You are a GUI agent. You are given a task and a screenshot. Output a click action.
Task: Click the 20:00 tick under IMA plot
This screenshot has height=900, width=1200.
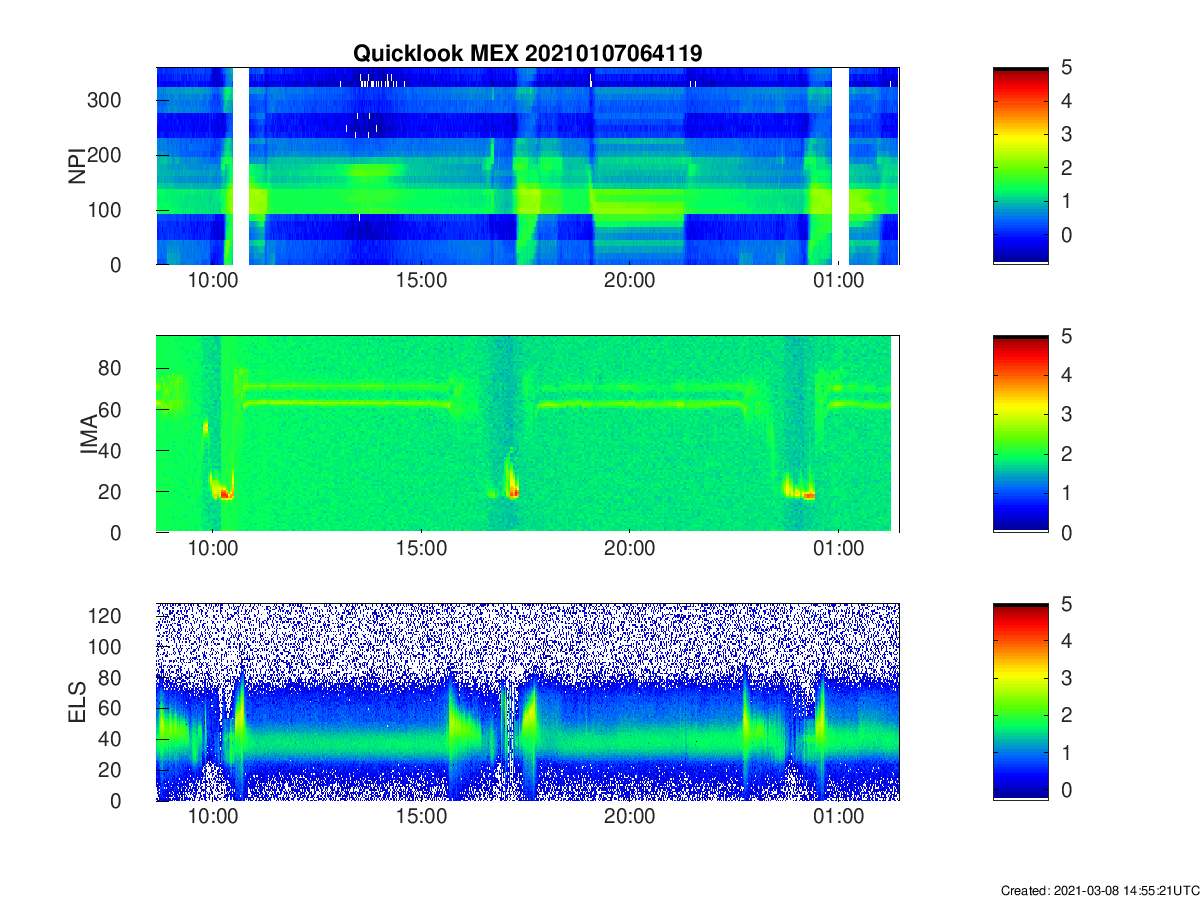coord(630,549)
